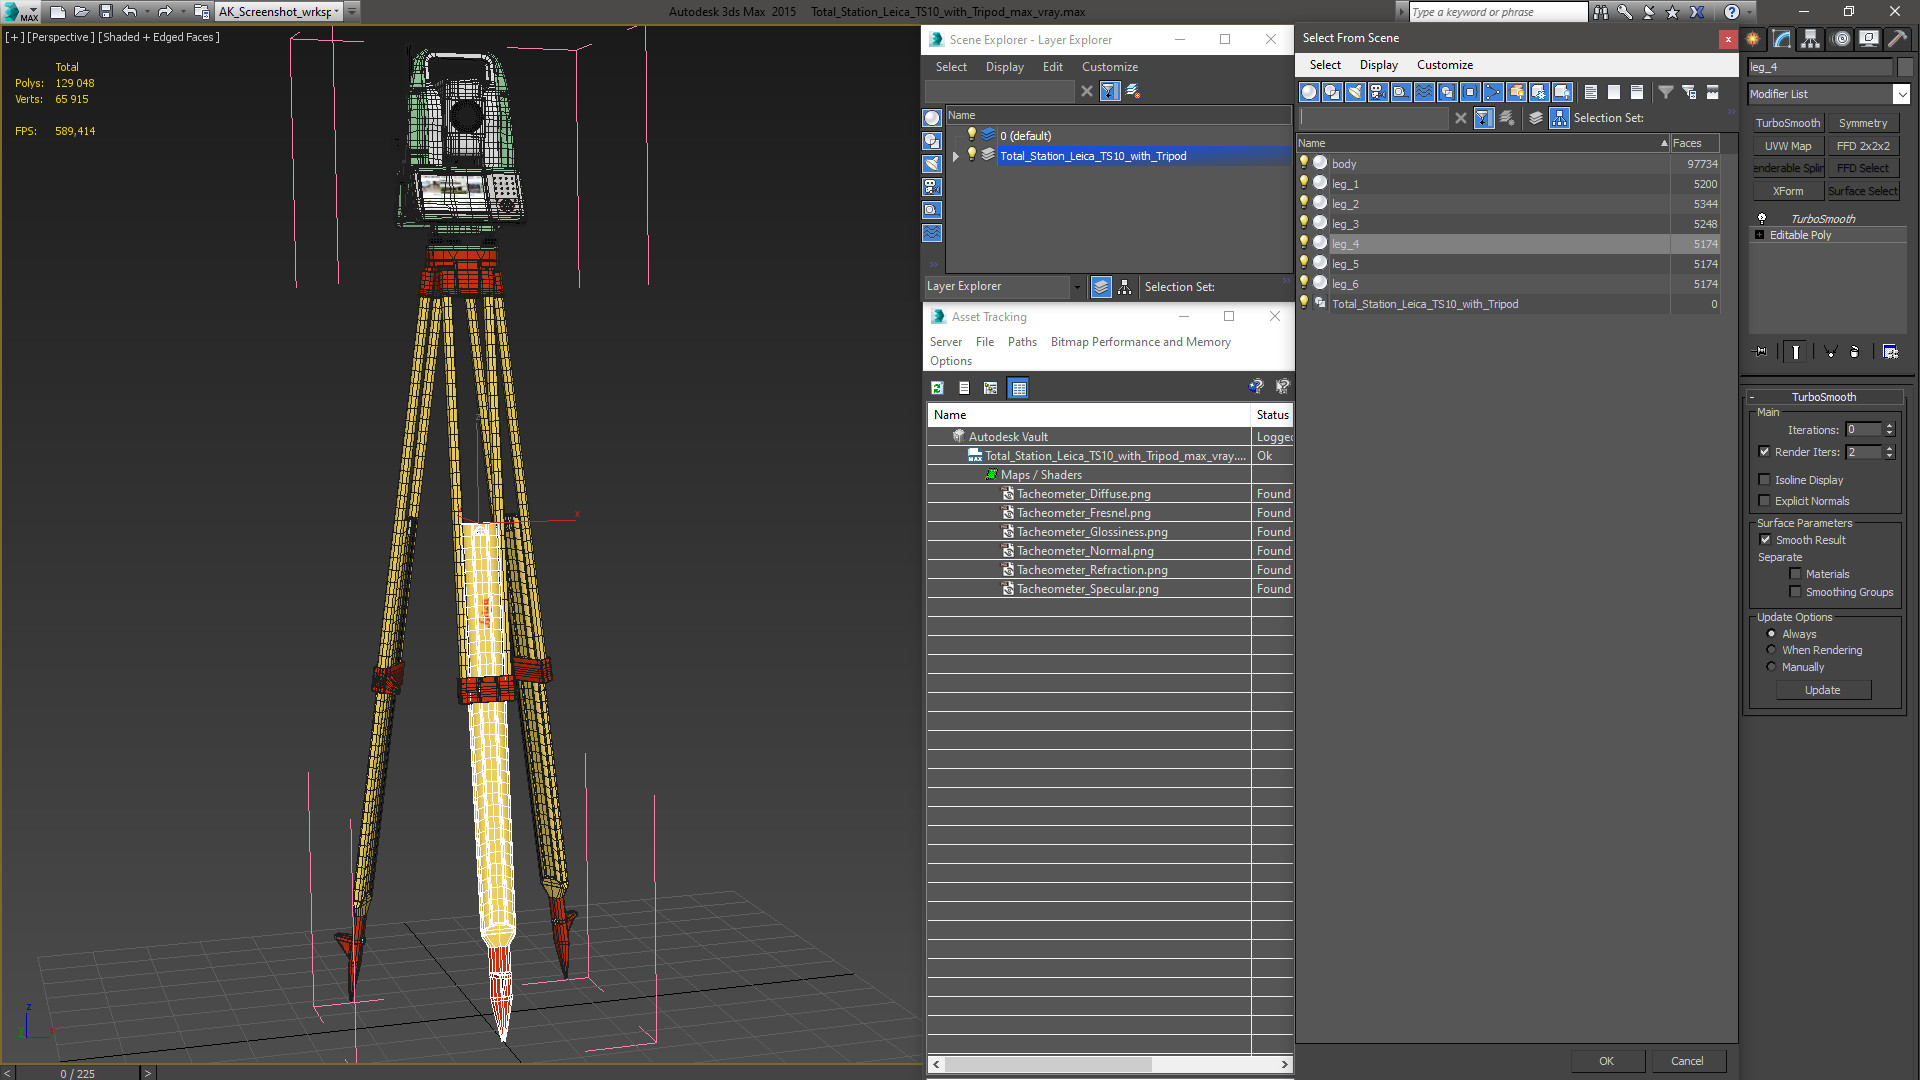The height and width of the screenshot is (1080, 1920).
Task: Toggle Display Geometry filter in Select From Scene
Action: click(x=1309, y=92)
